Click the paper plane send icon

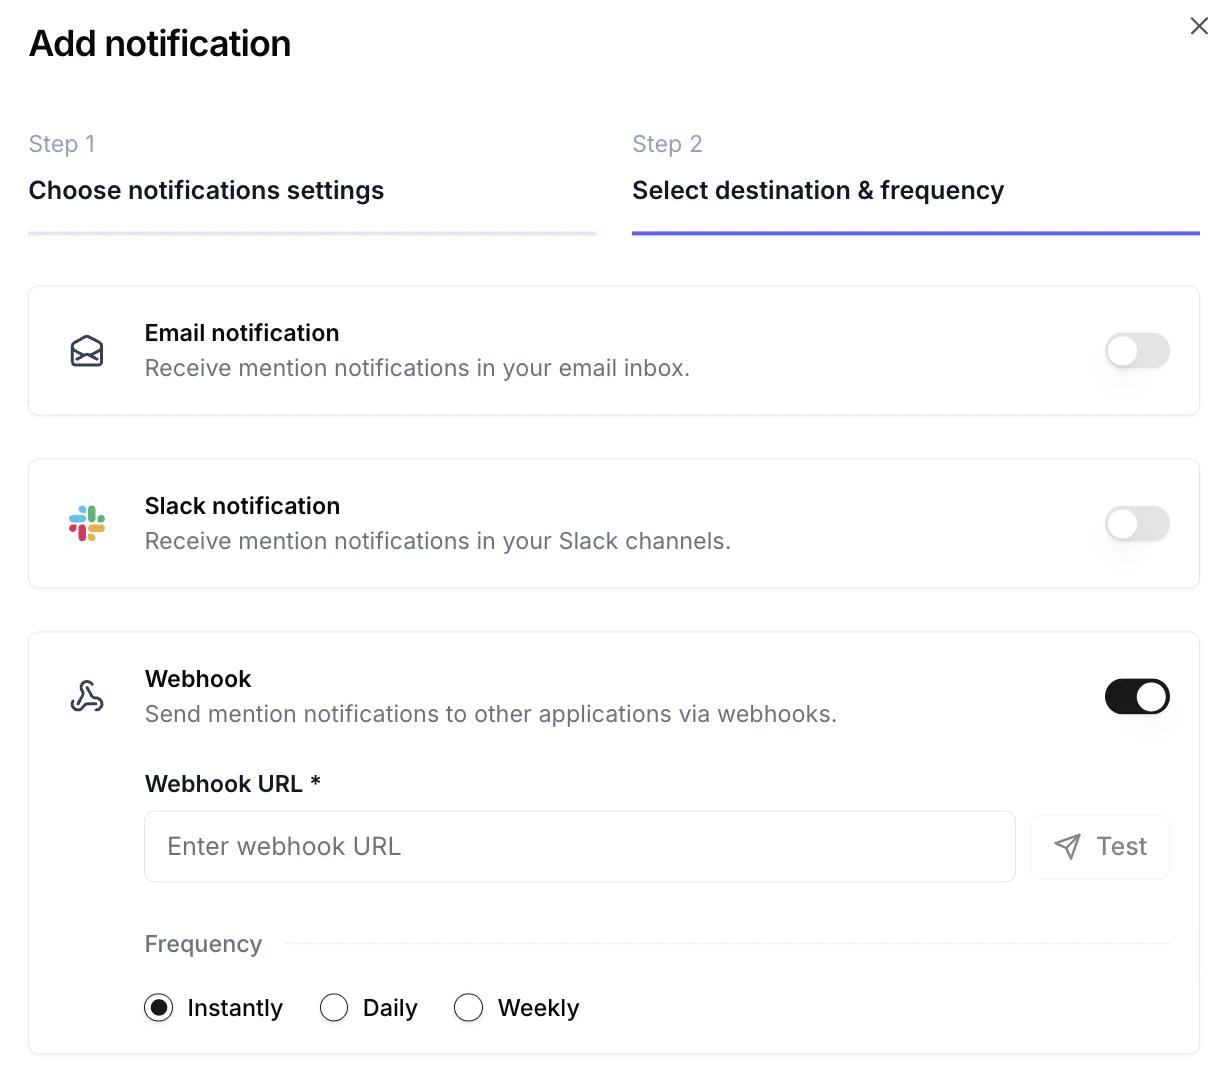coord(1067,846)
